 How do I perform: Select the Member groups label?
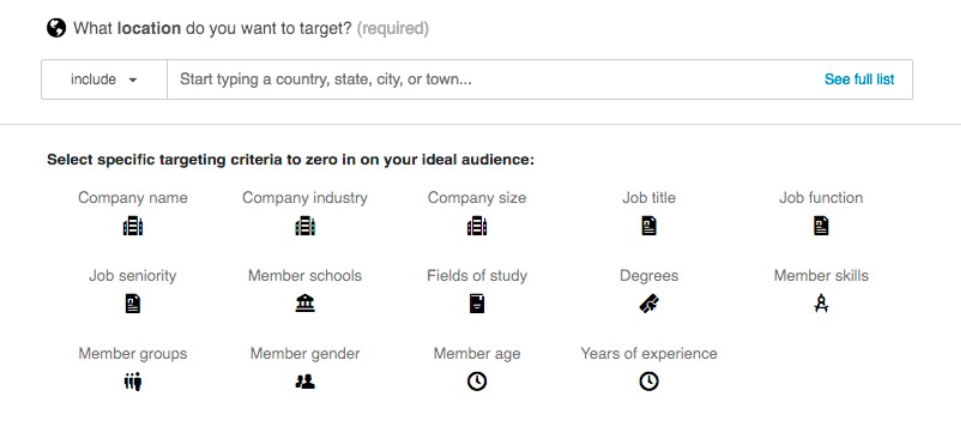point(132,354)
